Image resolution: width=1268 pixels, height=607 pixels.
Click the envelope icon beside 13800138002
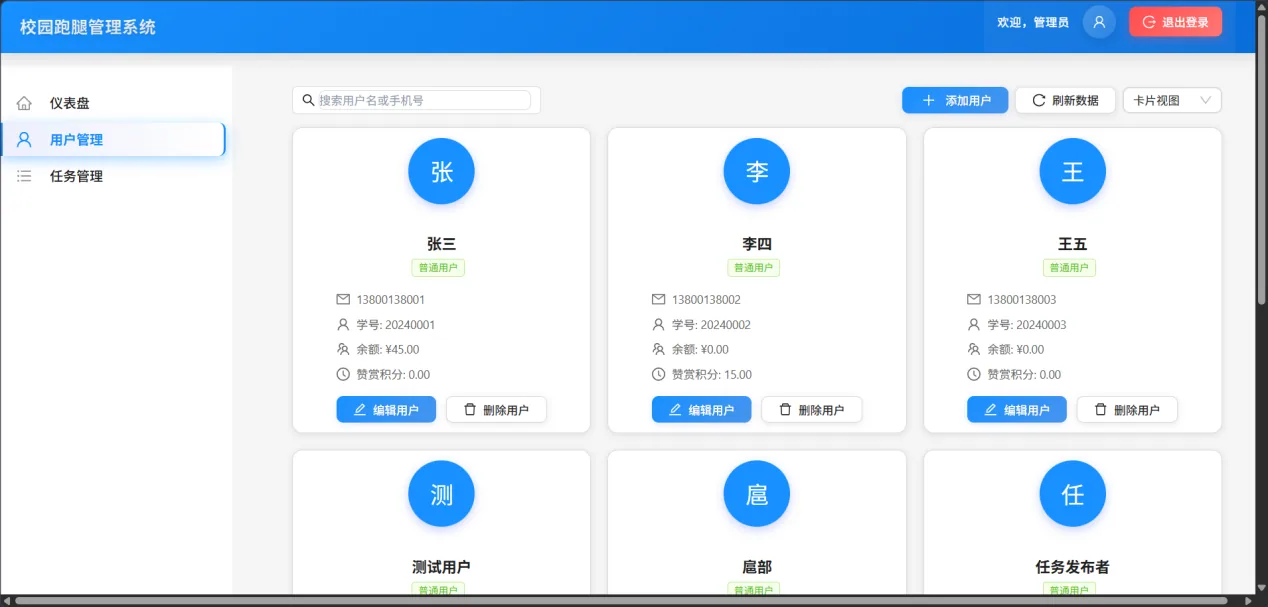(658, 299)
